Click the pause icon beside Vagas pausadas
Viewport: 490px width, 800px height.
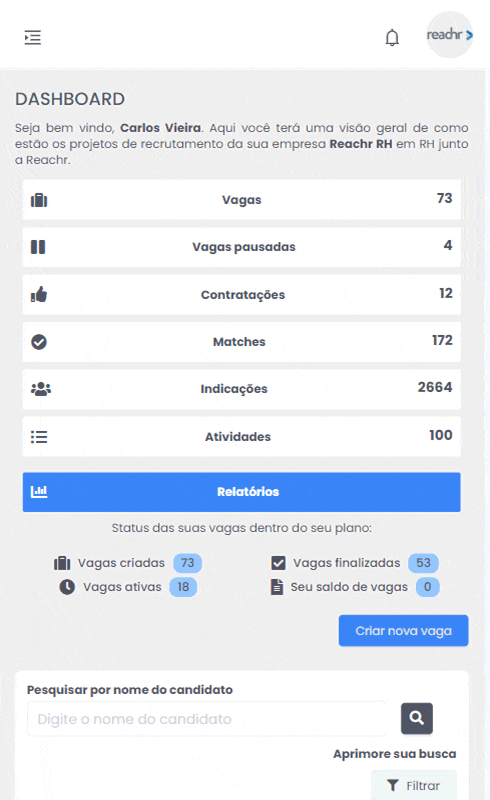(38, 247)
